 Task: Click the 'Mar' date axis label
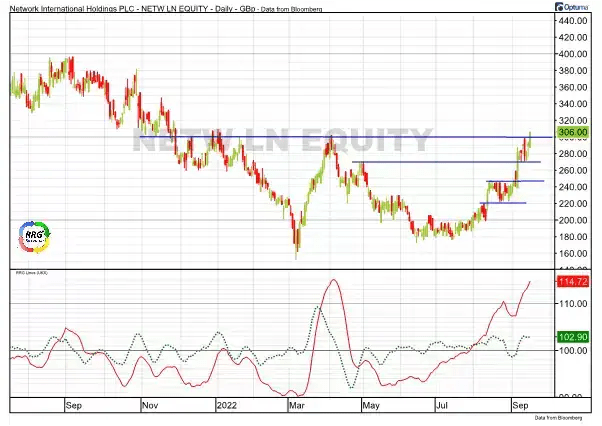coord(297,406)
